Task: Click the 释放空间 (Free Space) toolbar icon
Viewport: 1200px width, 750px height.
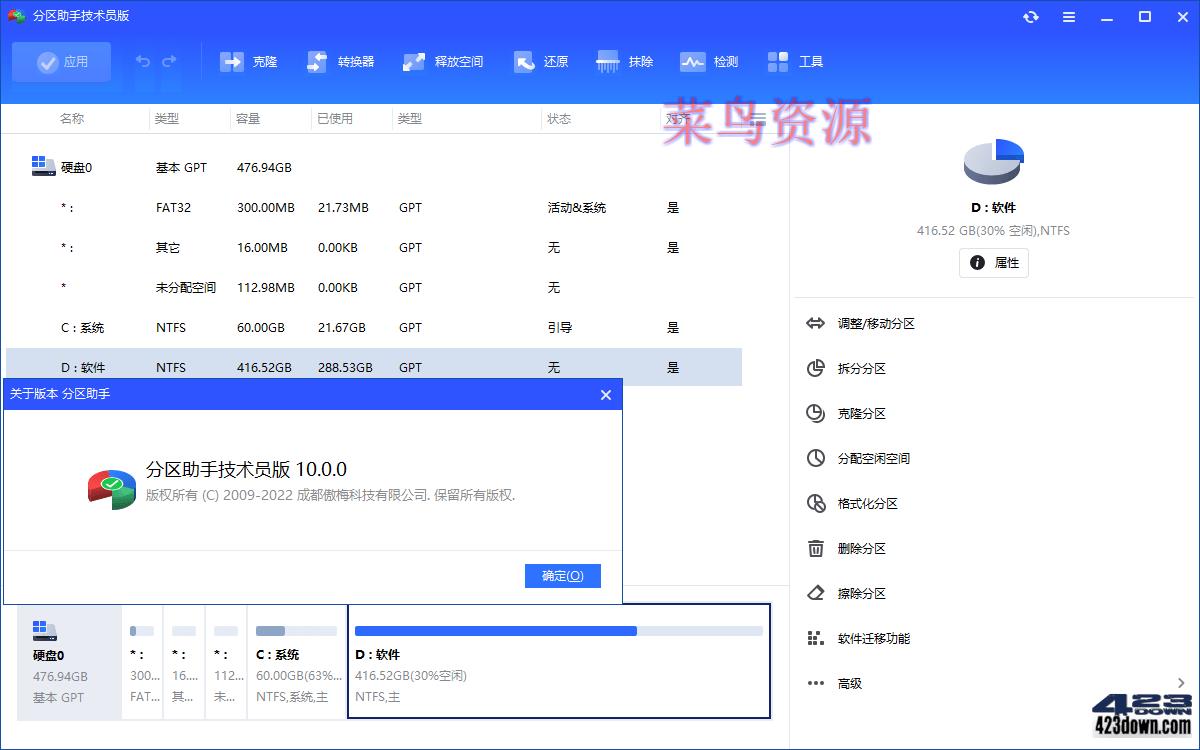Action: tap(442, 61)
